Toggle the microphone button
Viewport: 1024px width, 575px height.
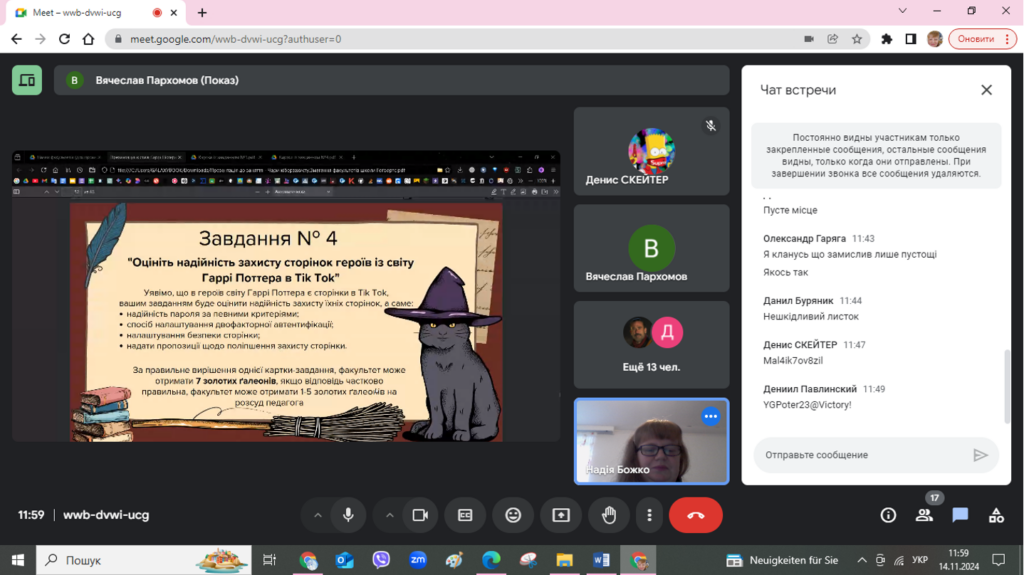[x=348, y=515]
